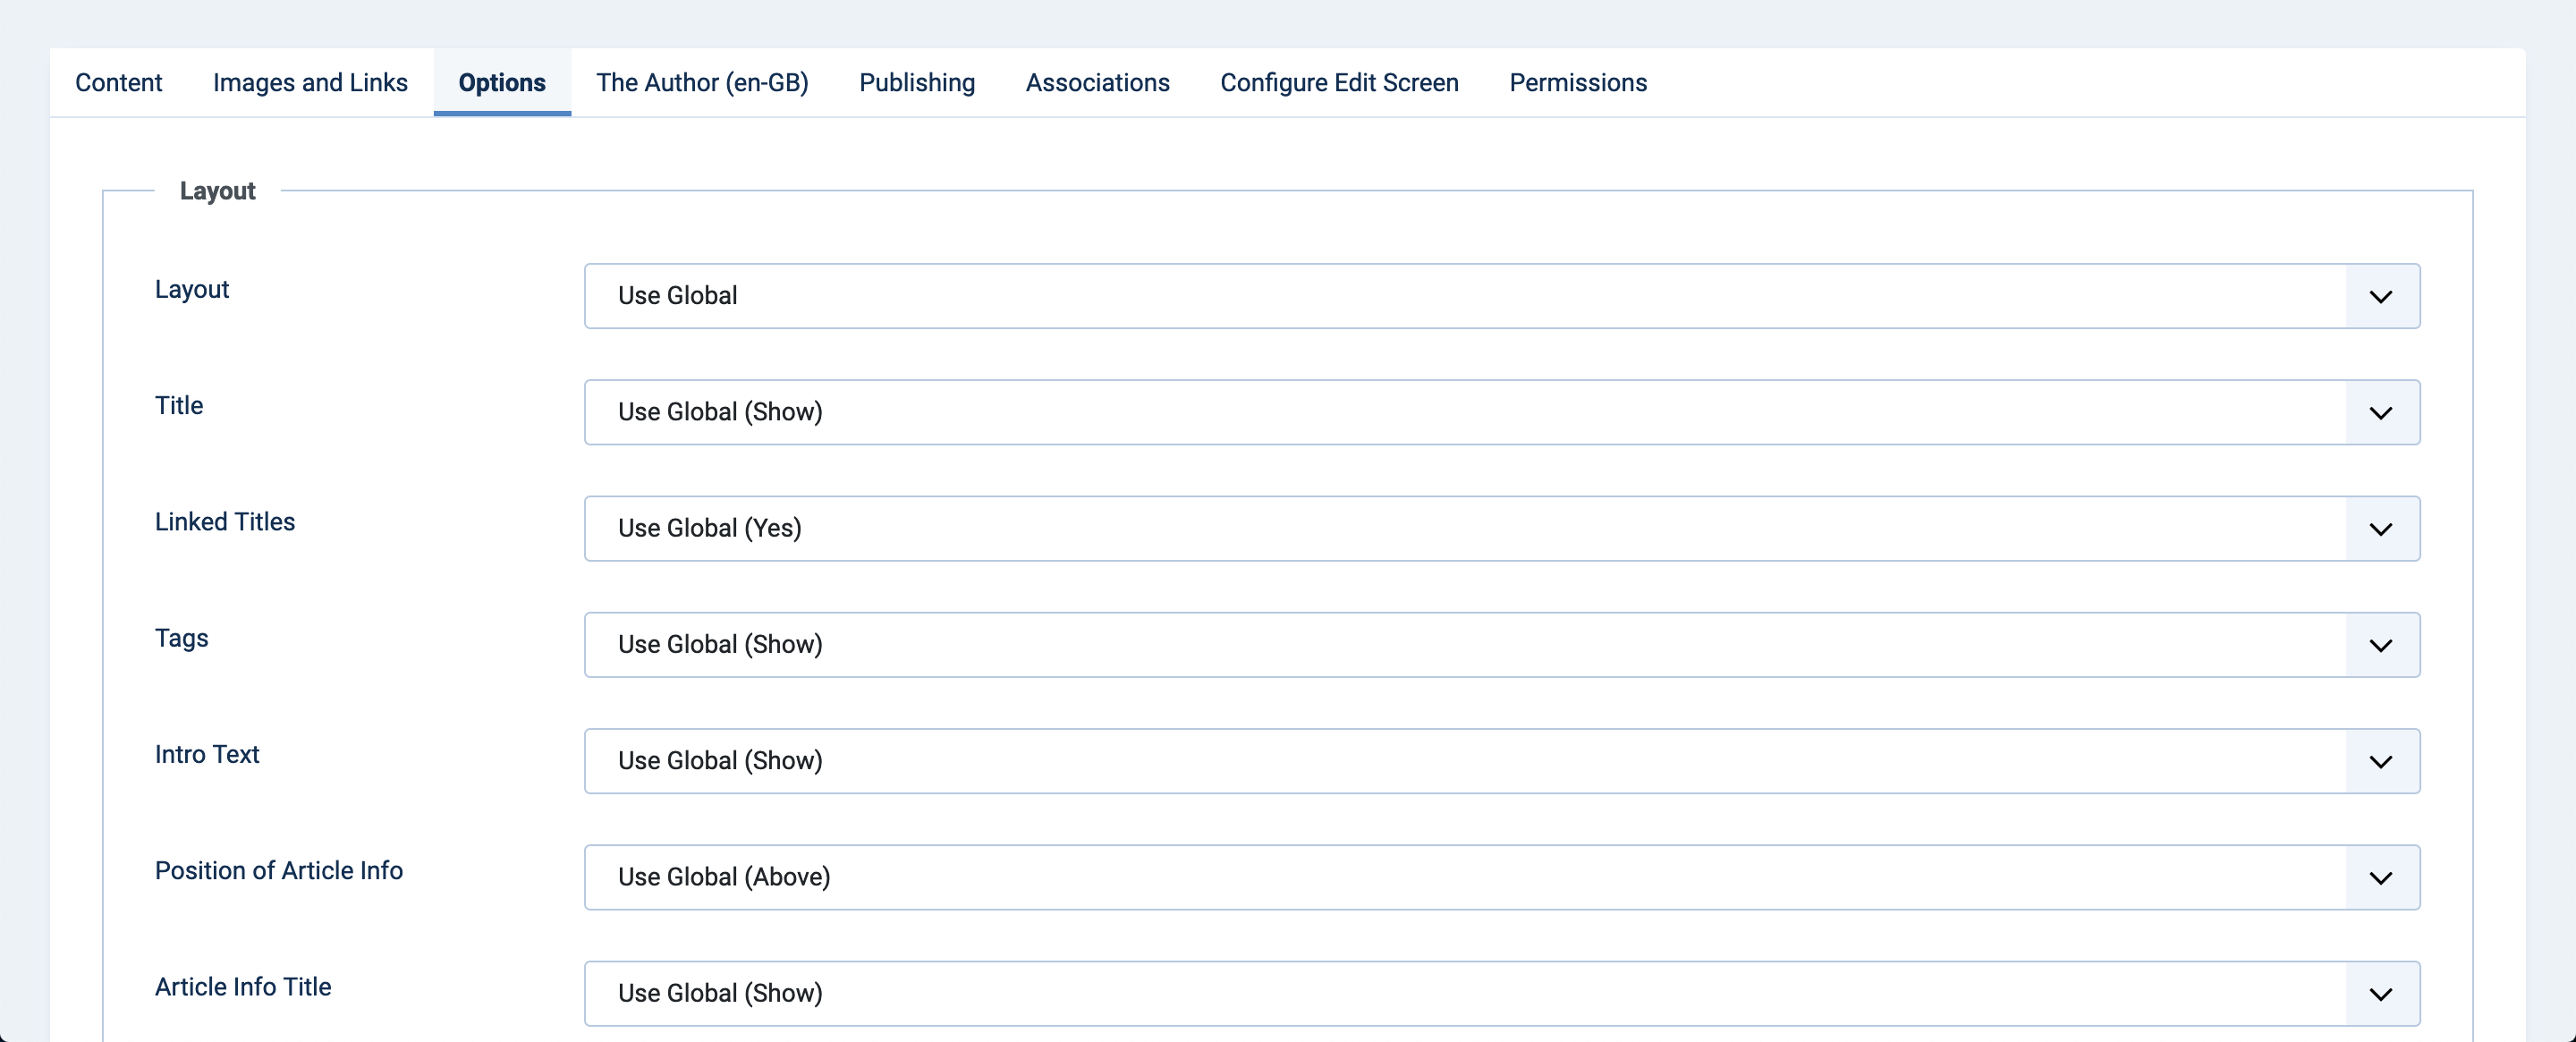The height and width of the screenshot is (1042, 2576).
Task: Click the Layout field label
Action: (x=192, y=289)
